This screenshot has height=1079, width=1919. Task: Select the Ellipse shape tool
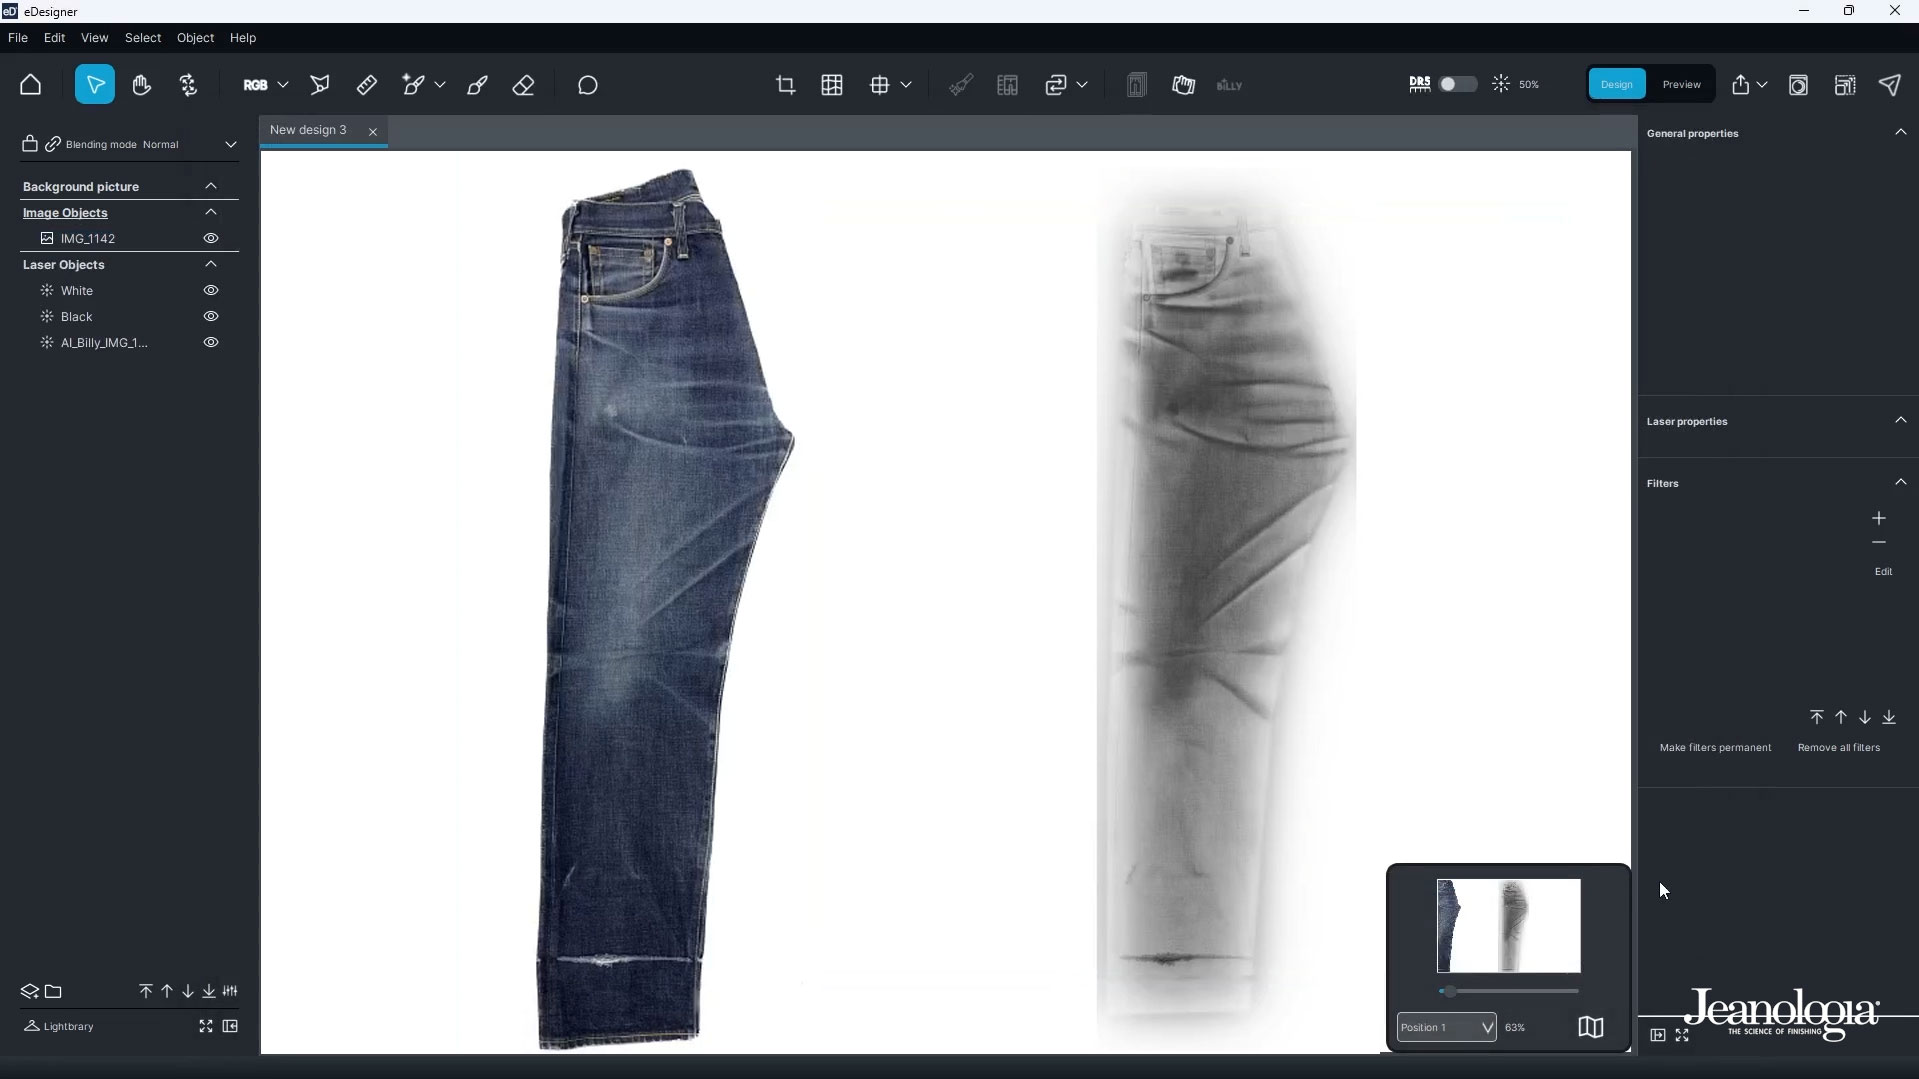pos(588,85)
